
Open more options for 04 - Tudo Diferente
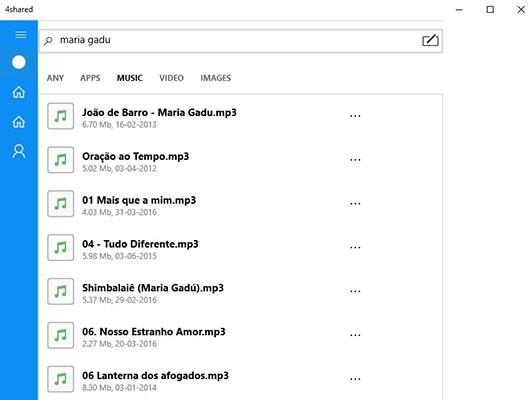tap(355, 248)
